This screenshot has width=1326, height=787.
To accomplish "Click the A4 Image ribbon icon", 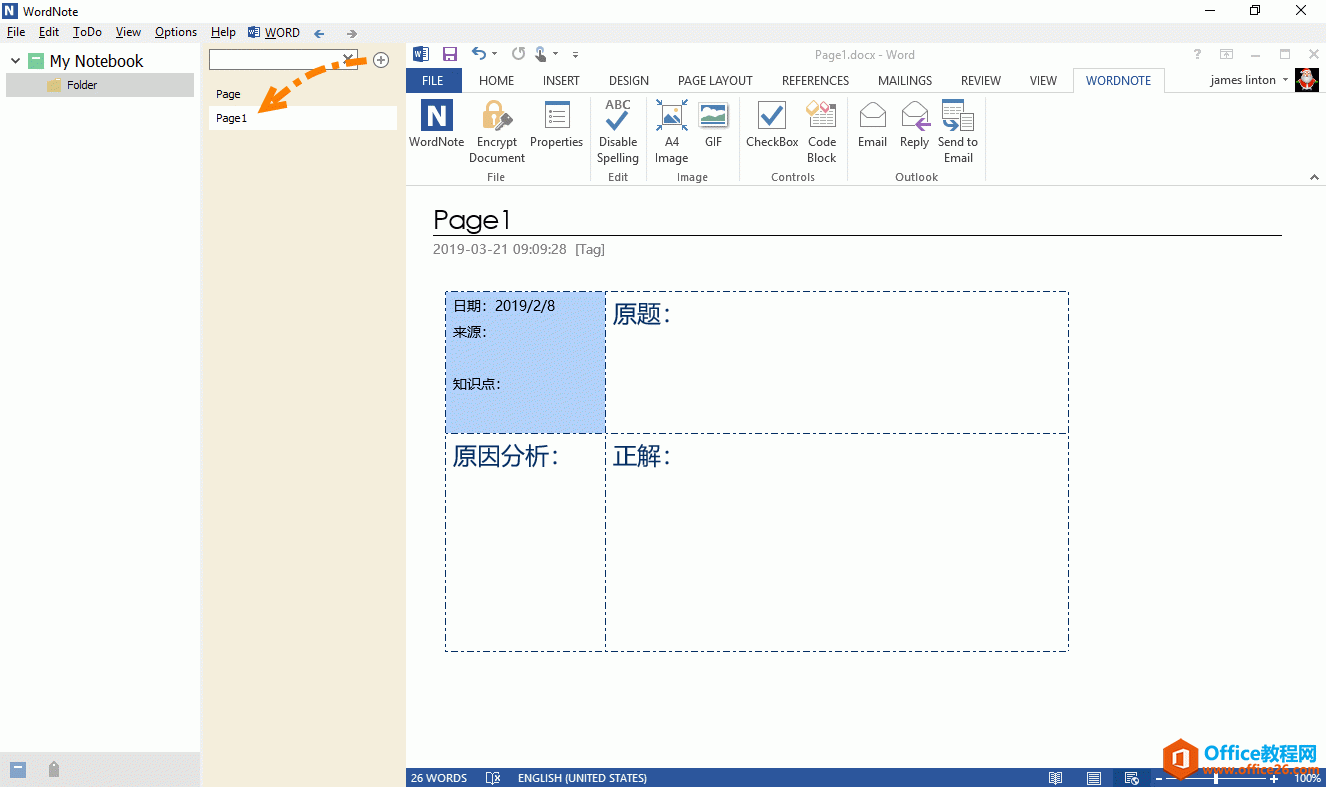I will tap(671, 117).
